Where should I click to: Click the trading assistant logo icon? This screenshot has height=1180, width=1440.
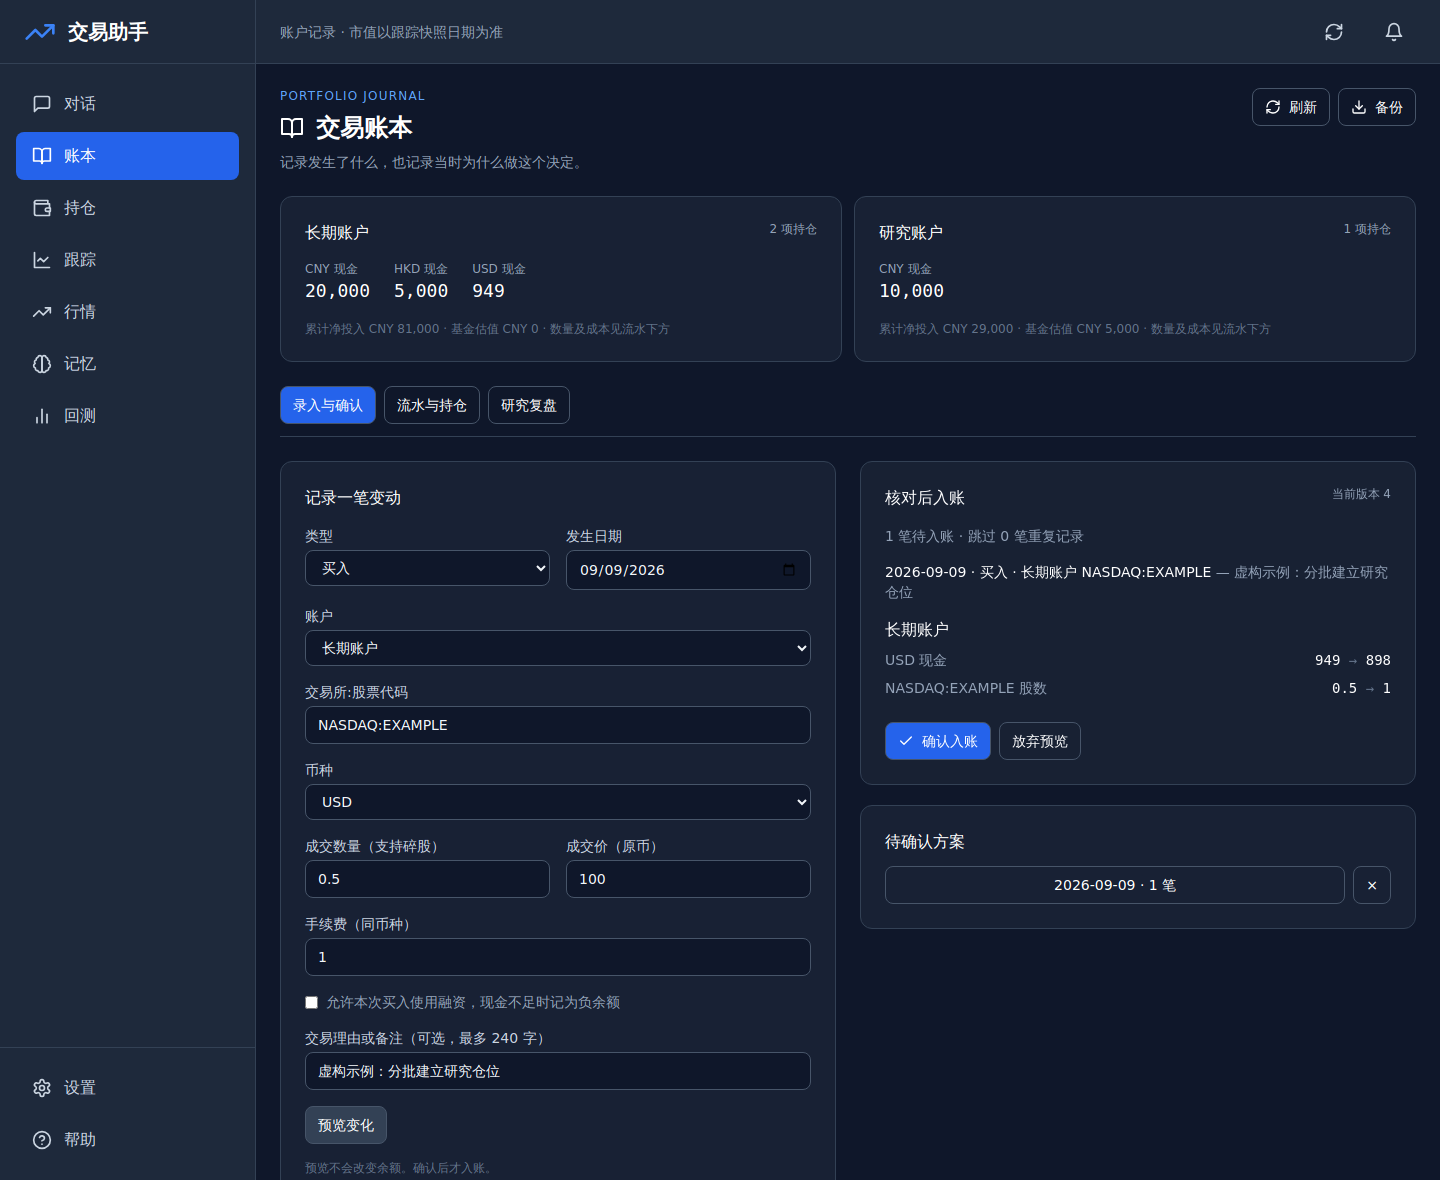tap(40, 32)
